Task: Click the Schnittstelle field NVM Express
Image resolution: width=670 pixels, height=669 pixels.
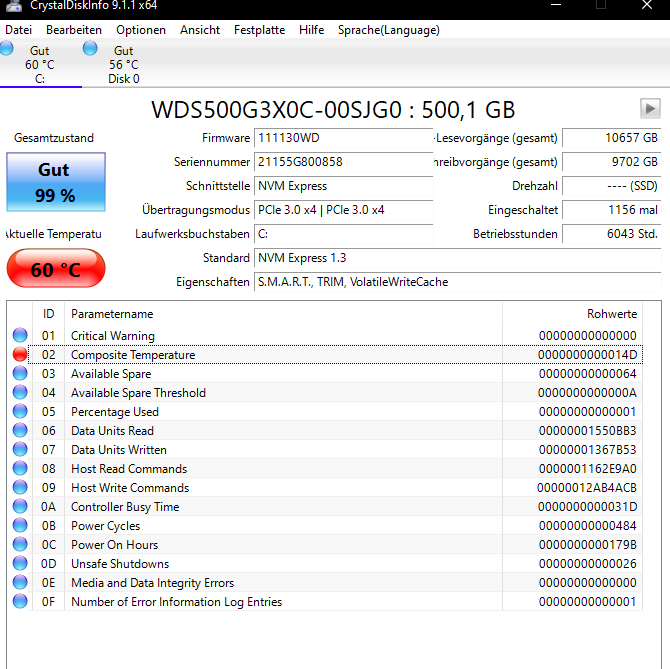Action: 344,186
